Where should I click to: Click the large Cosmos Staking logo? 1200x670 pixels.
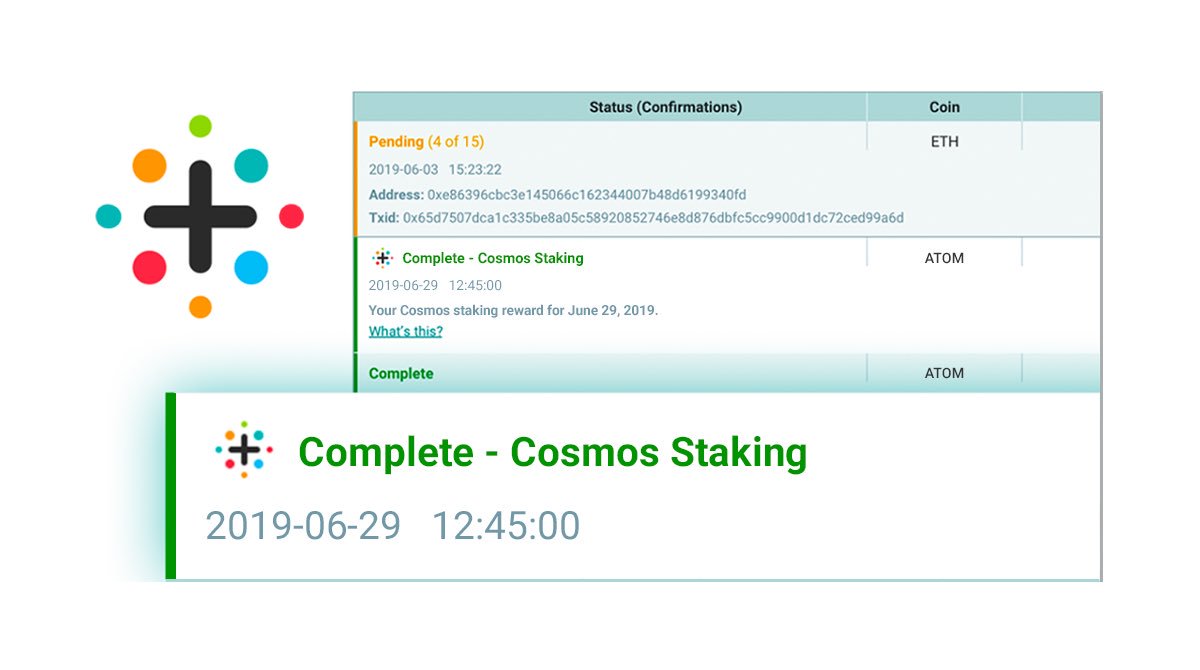coord(200,216)
